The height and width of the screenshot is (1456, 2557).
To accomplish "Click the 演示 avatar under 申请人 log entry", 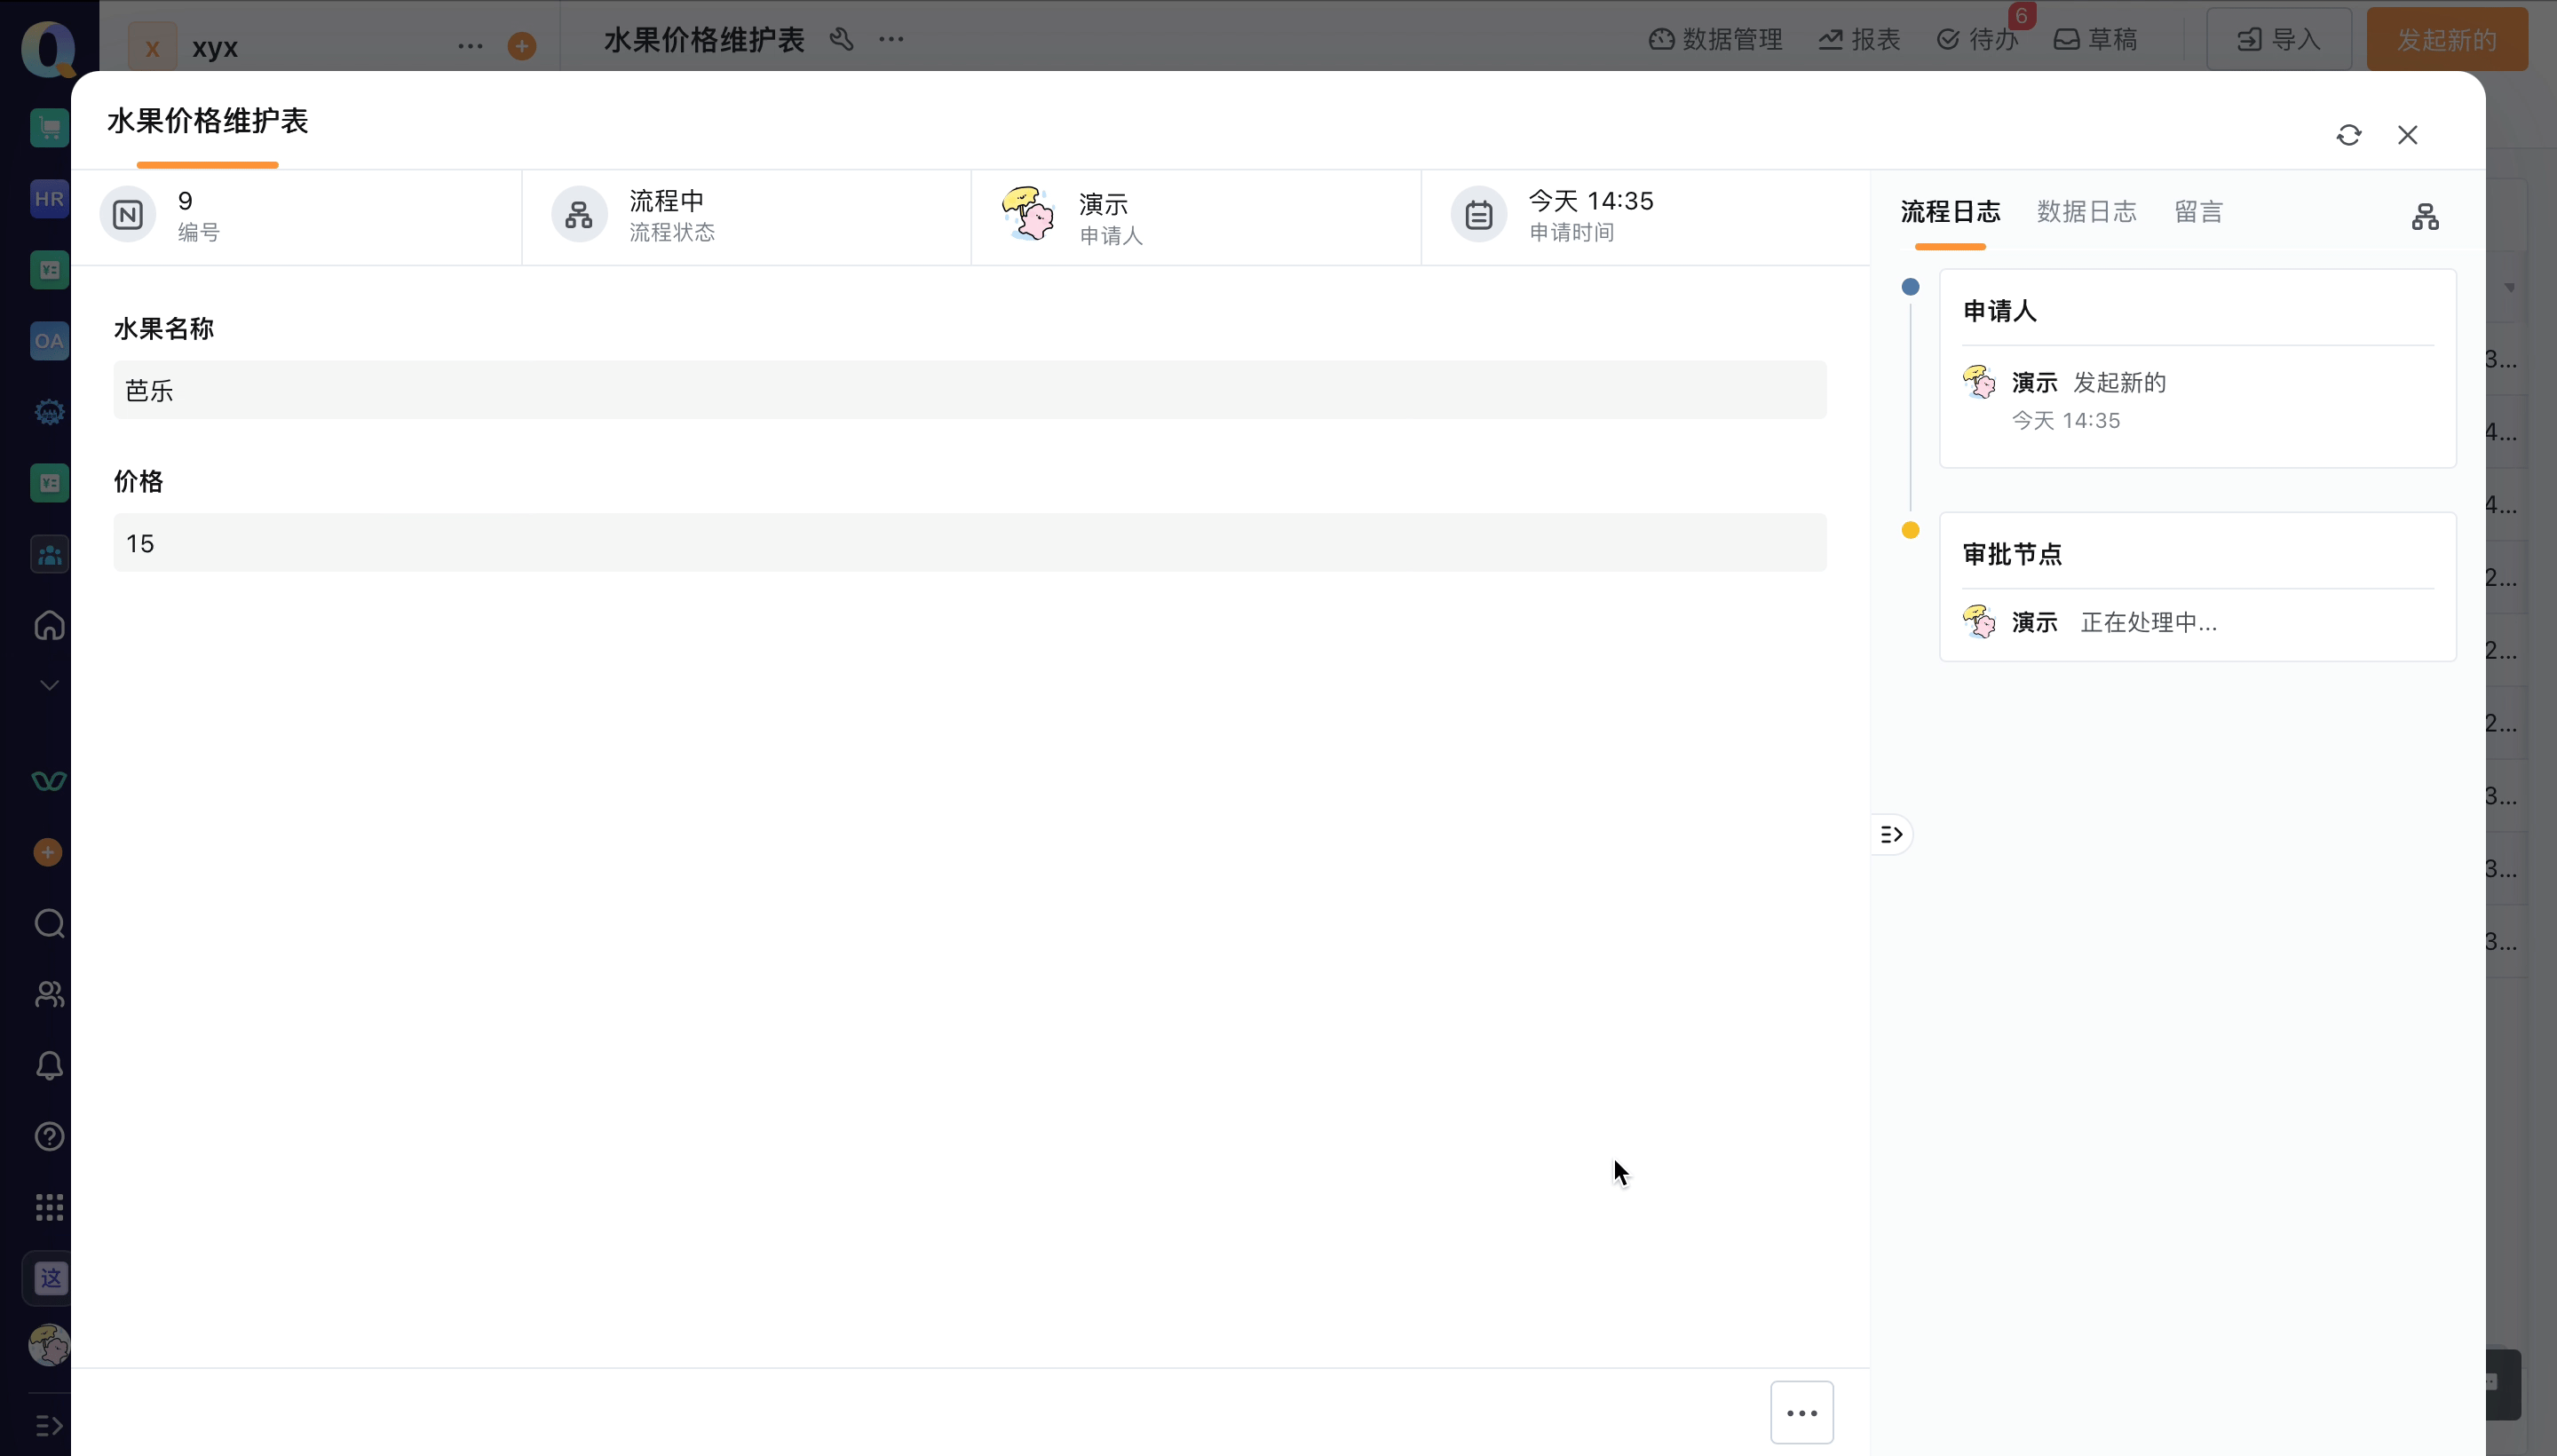I will pyautogui.click(x=1979, y=382).
